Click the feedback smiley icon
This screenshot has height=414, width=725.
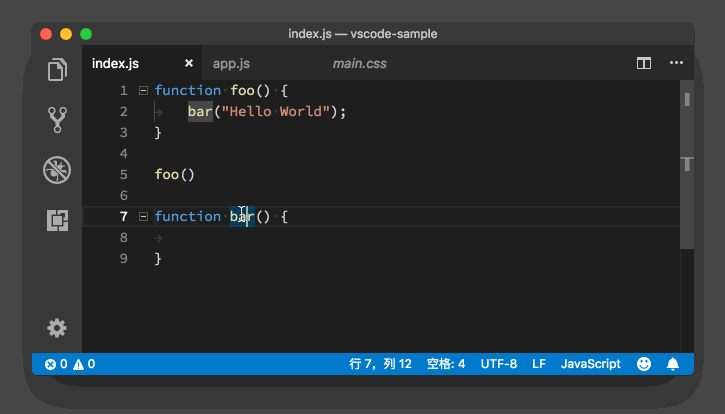point(645,364)
